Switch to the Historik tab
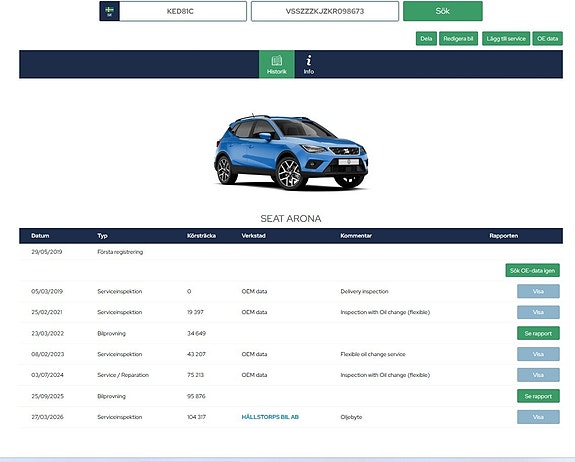The height and width of the screenshot is (462, 575). point(276,65)
